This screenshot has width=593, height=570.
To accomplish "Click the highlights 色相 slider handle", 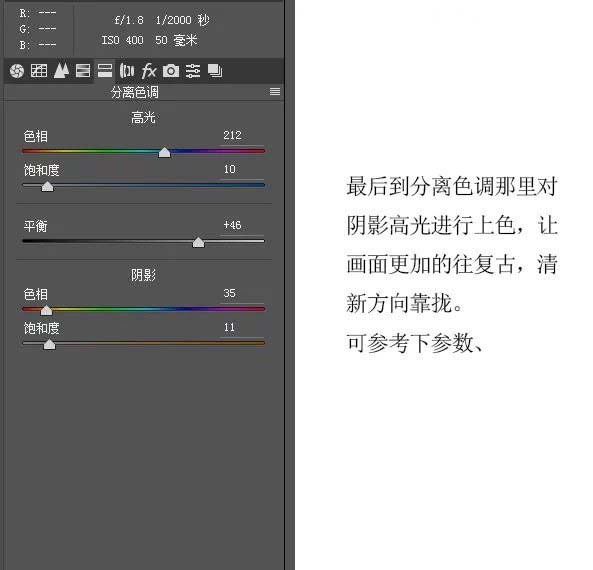I will (x=164, y=152).
